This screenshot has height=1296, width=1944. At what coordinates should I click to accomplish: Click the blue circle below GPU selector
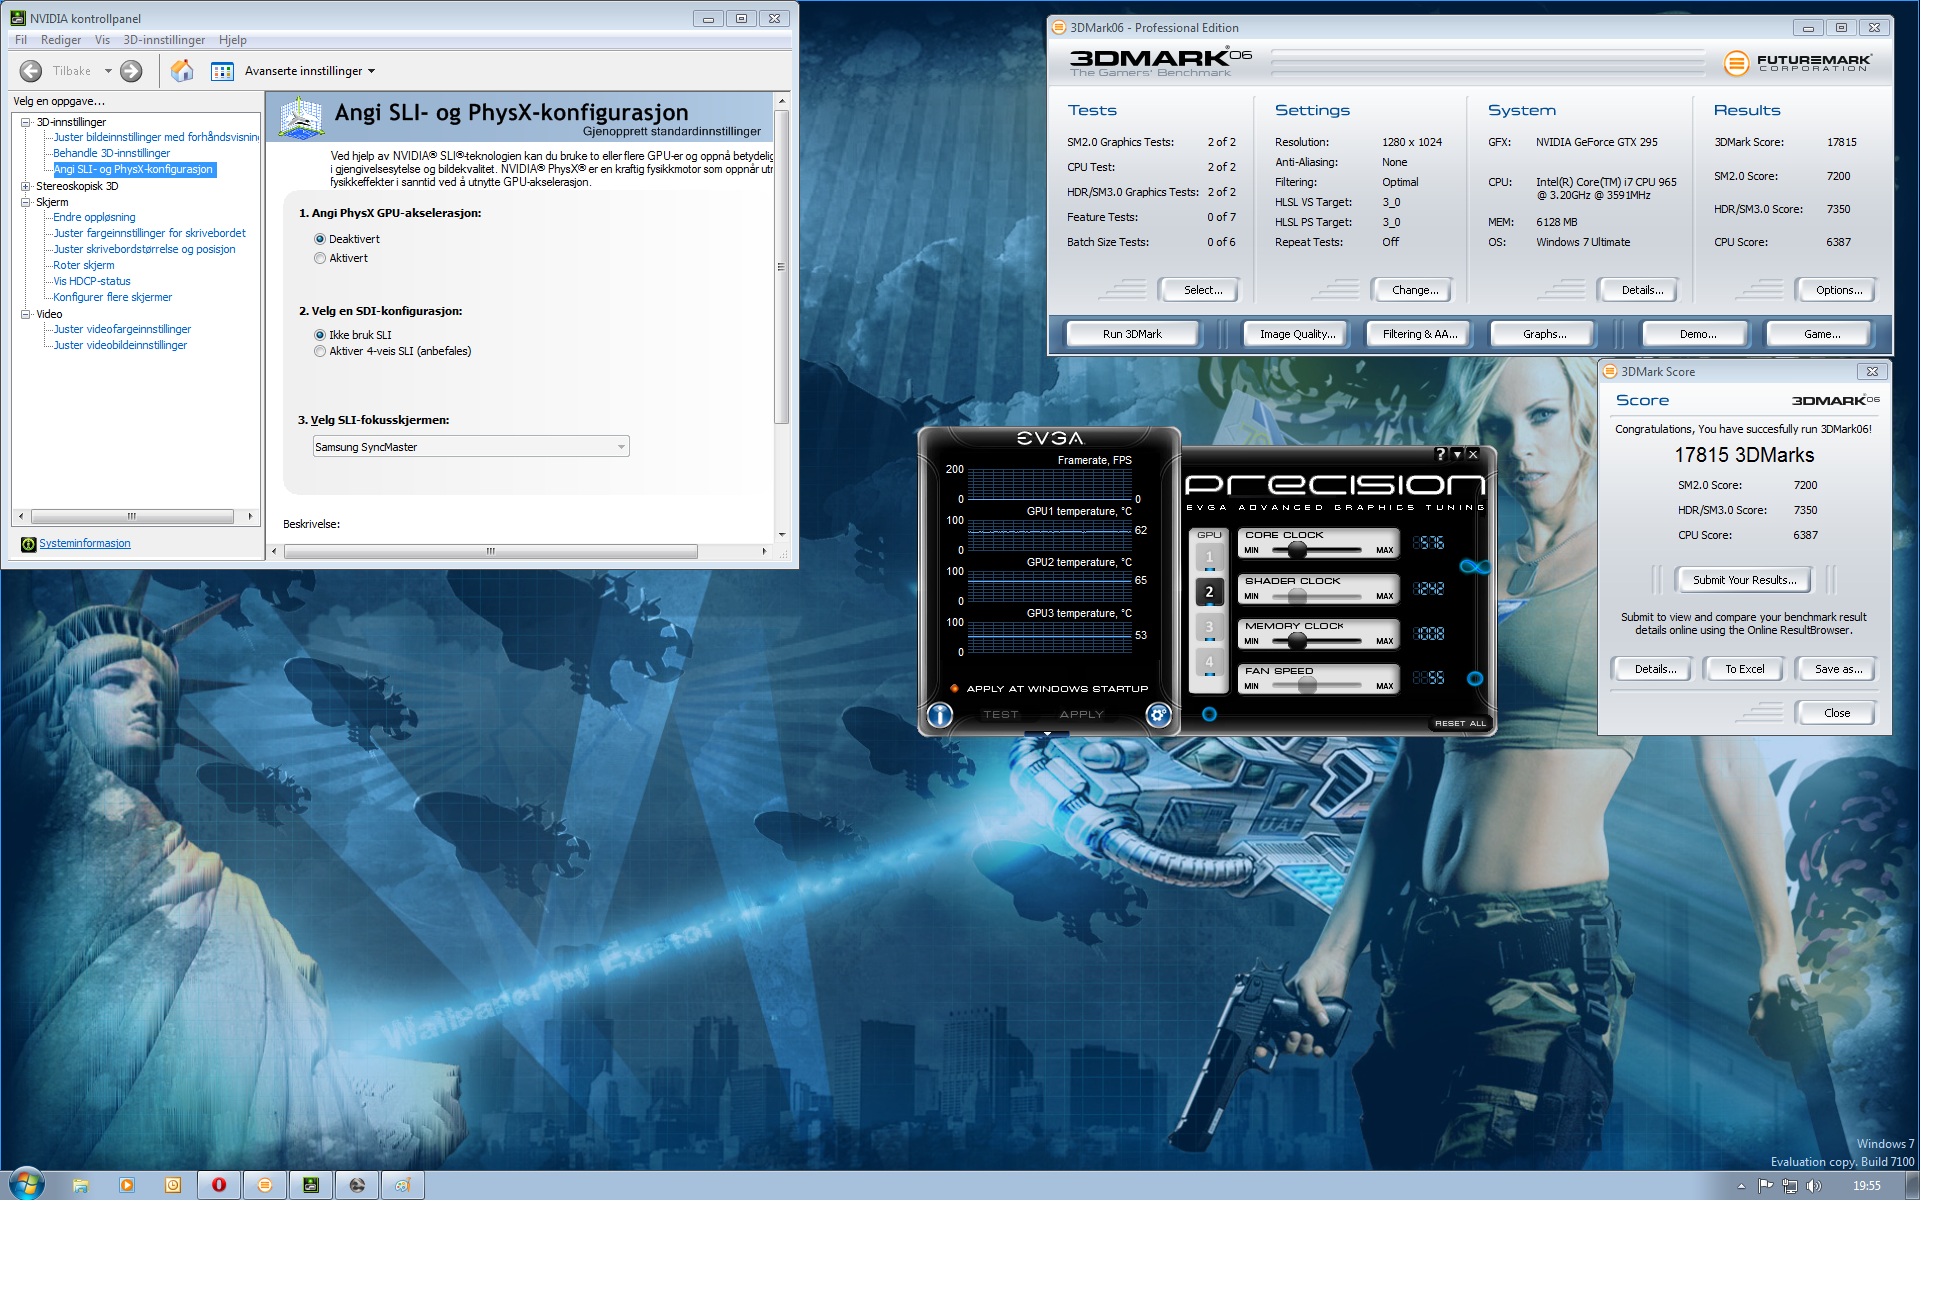click(x=1209, y=714)
